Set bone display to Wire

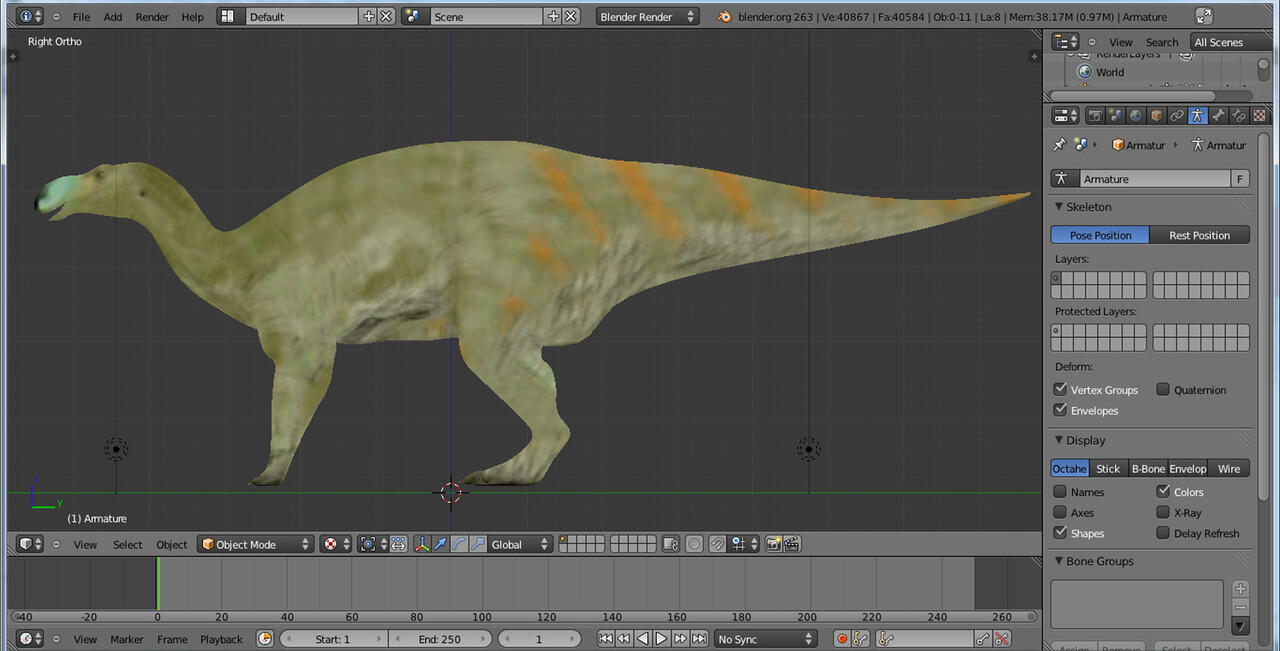click(x=1229, y=468)
